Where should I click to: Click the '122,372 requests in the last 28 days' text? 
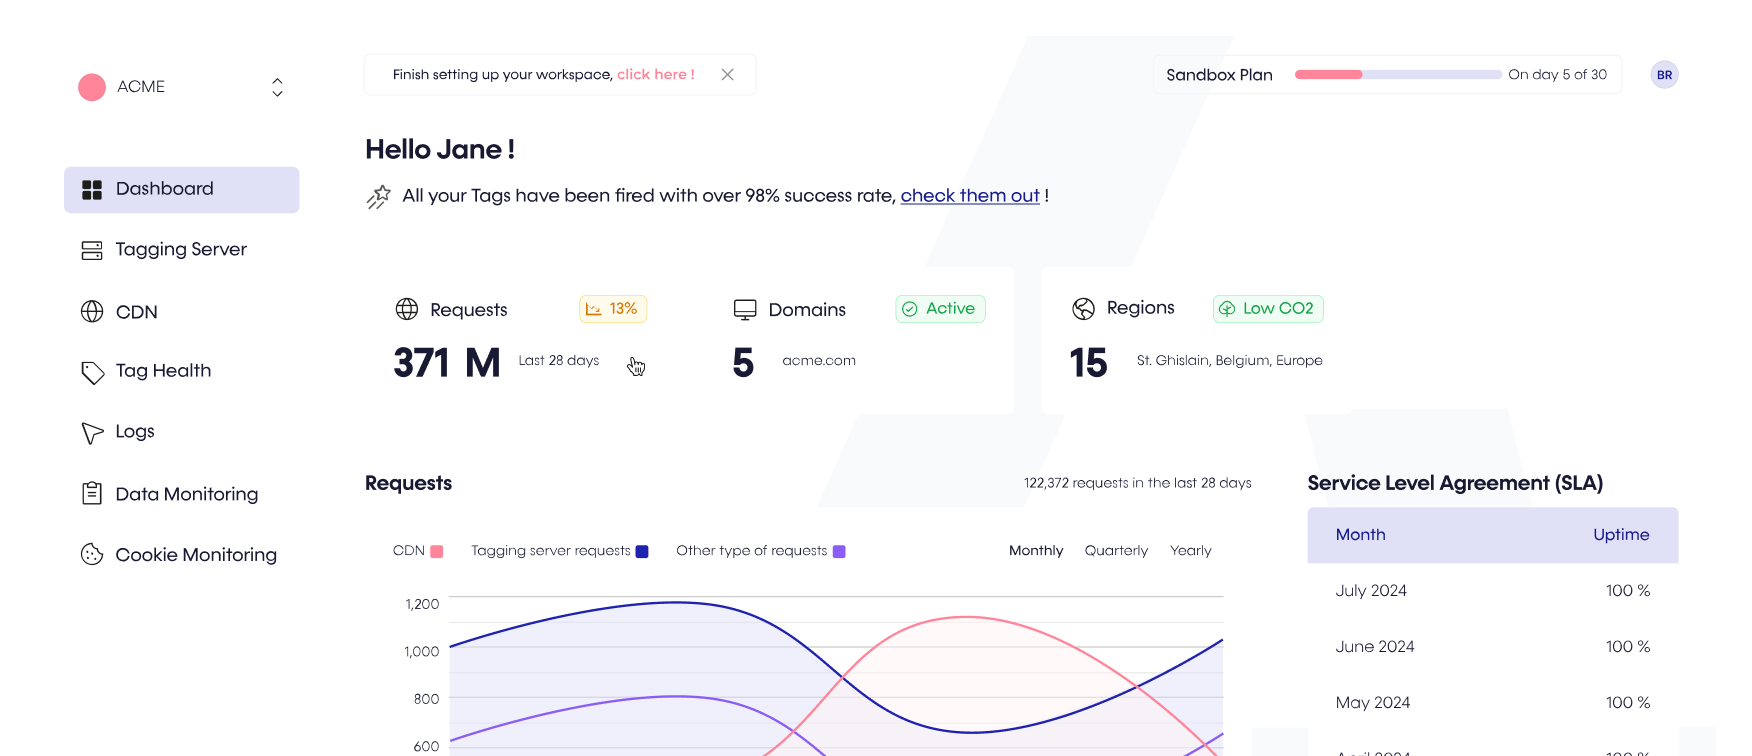tap(1137, 483)
